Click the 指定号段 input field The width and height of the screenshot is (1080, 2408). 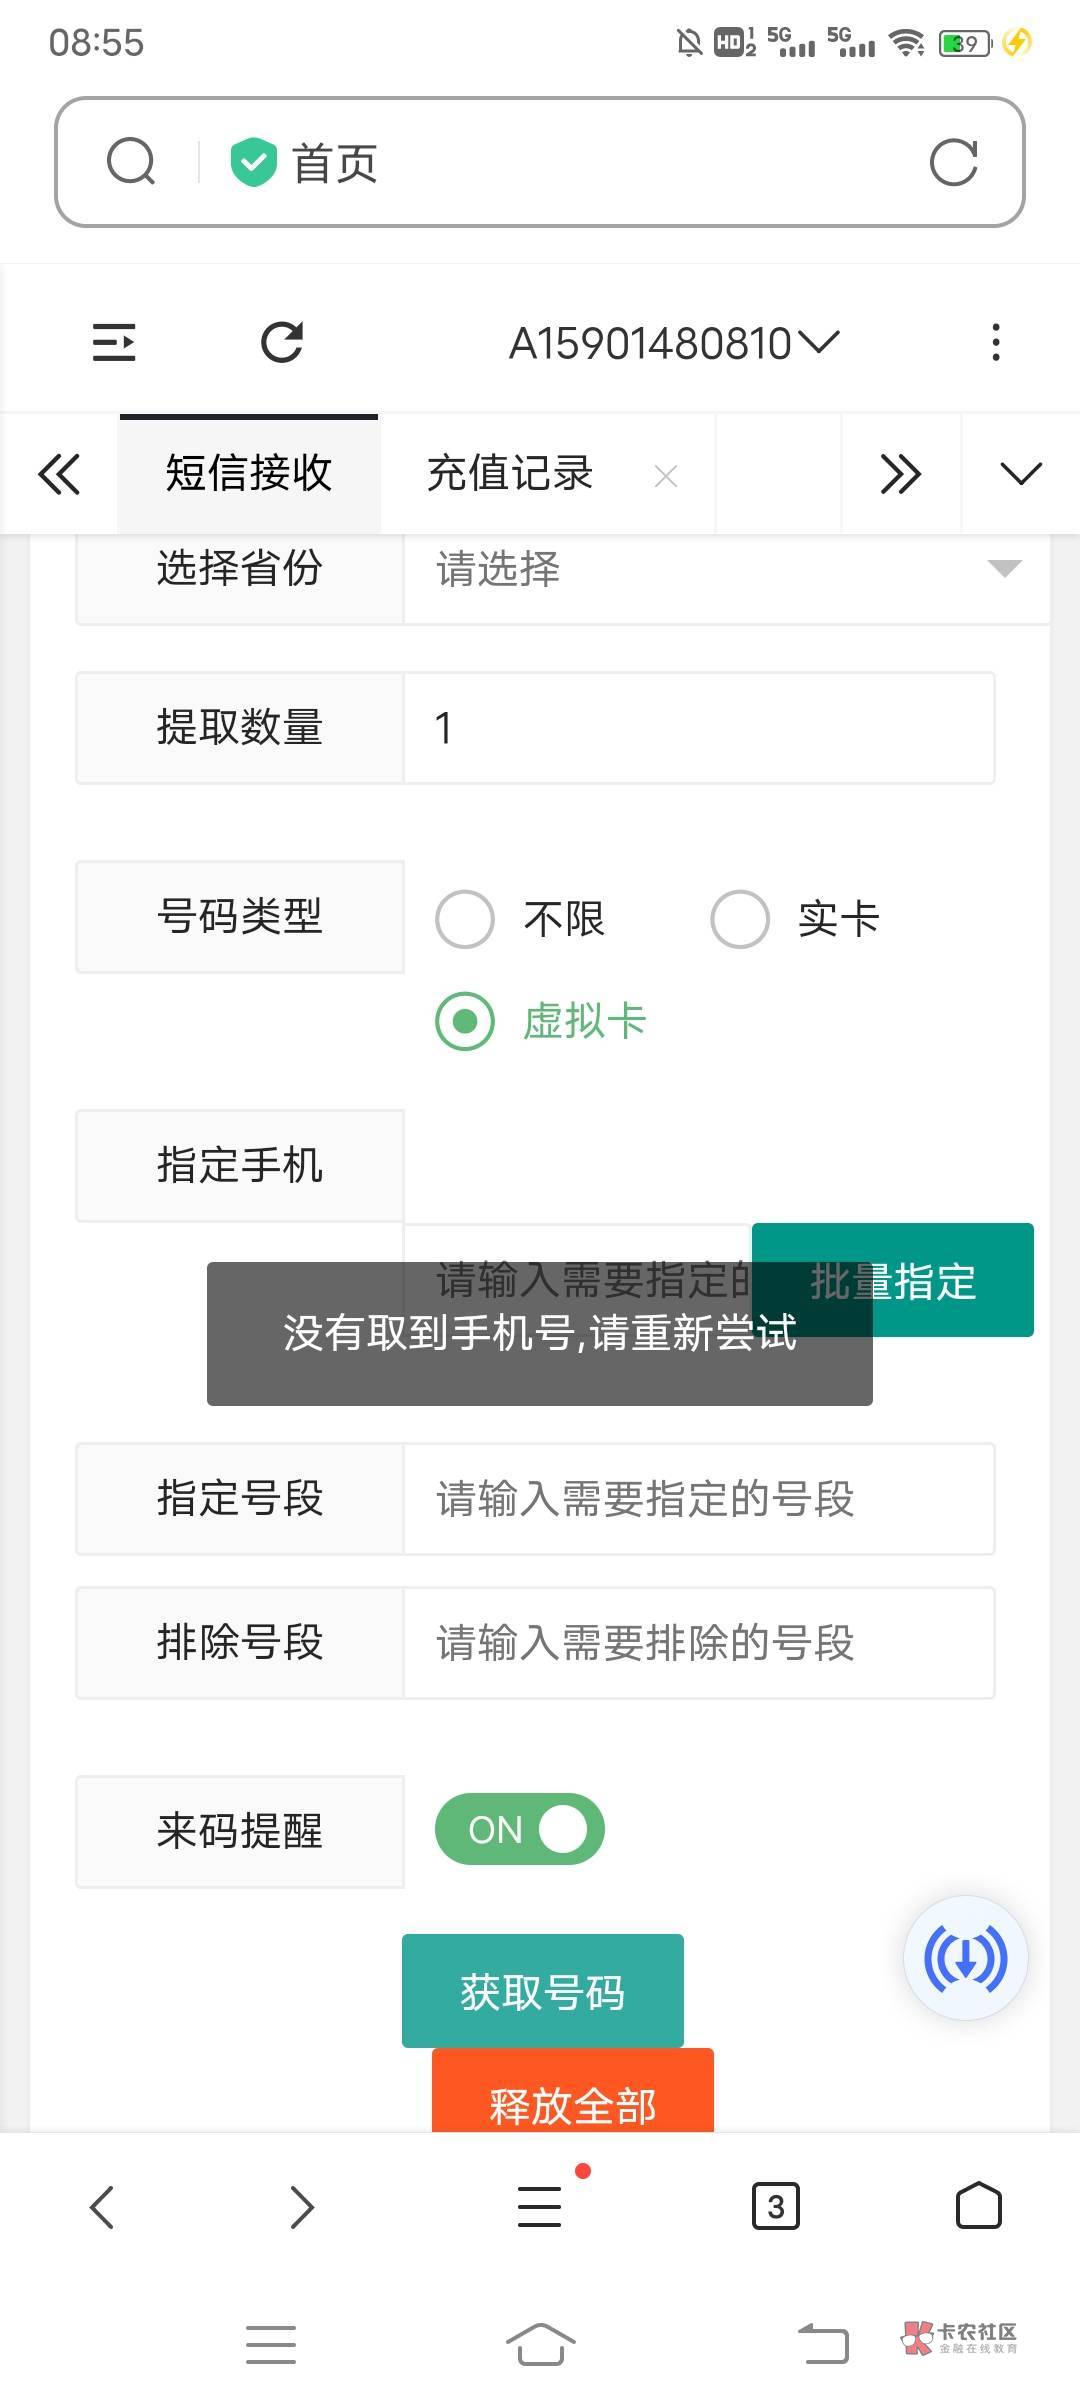click(698, 1499)
